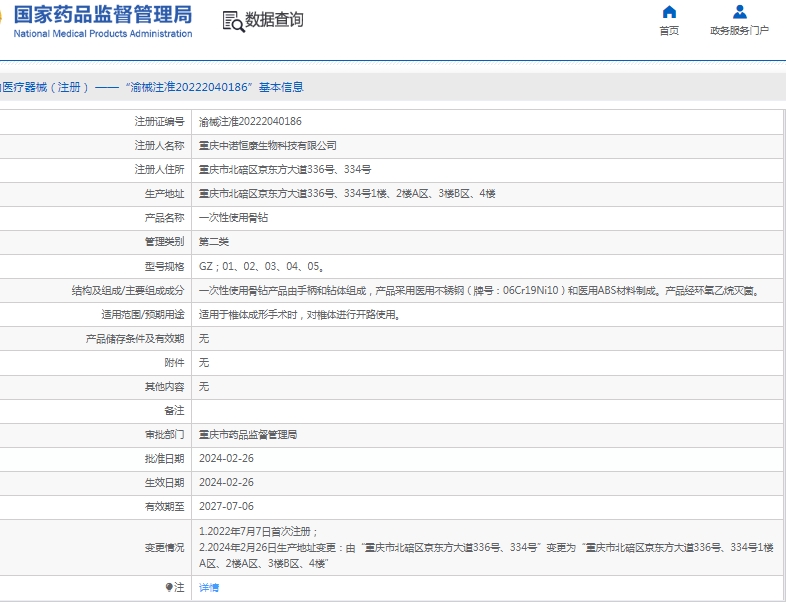Click the 其他内容 row label
This screenshot has width=786, height=610.
[x=164, y=386]
